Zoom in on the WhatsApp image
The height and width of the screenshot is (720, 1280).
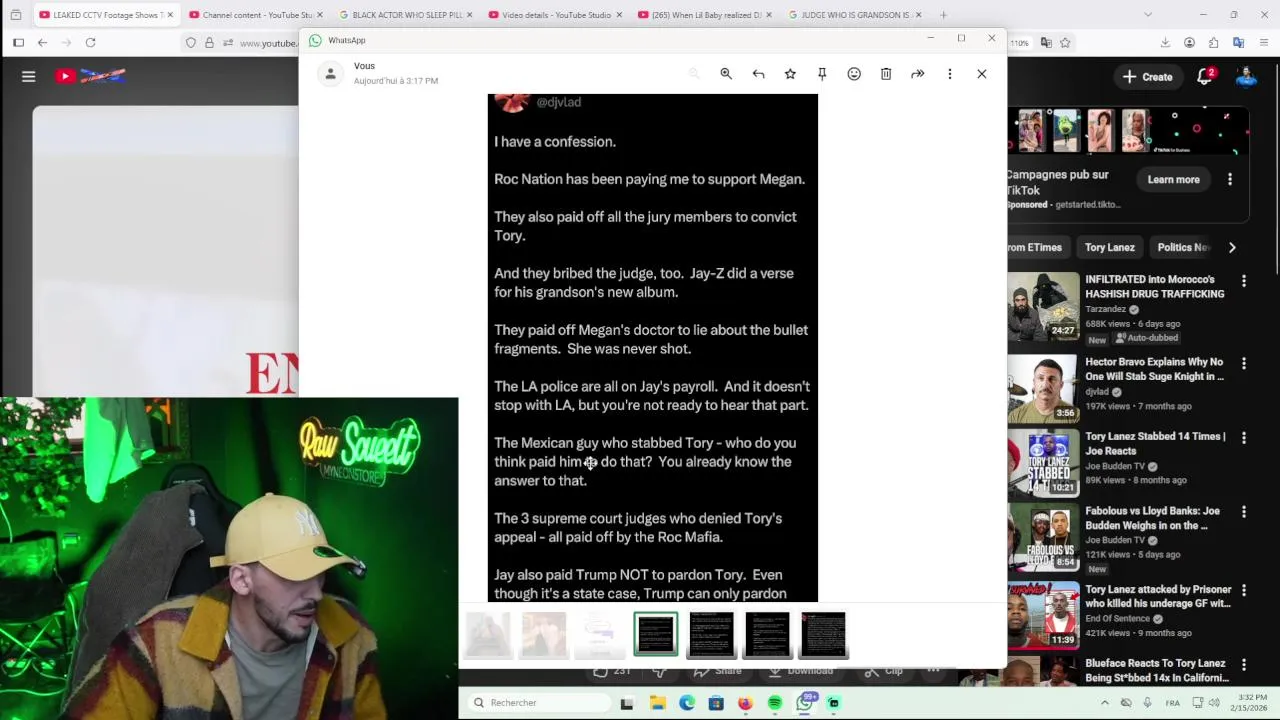(x=726, y=74)
